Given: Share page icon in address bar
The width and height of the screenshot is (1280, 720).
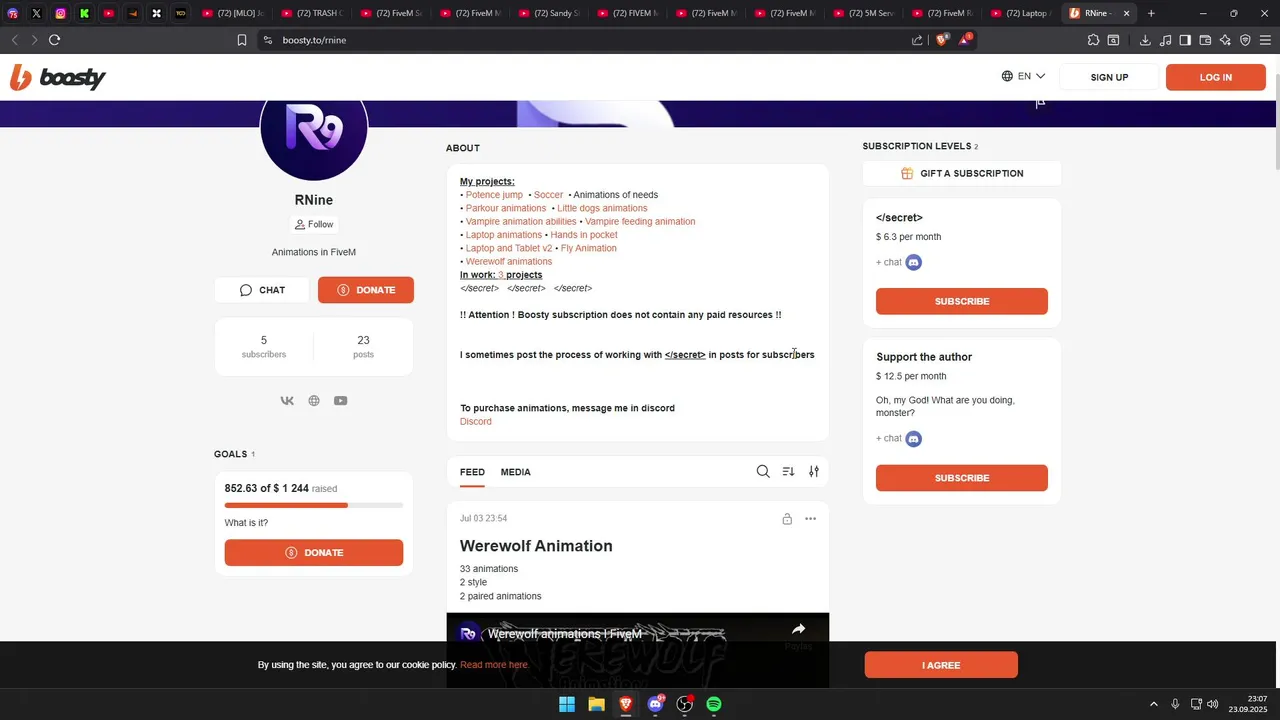Looking at the screenshot, I should click(x=917, y=40).
